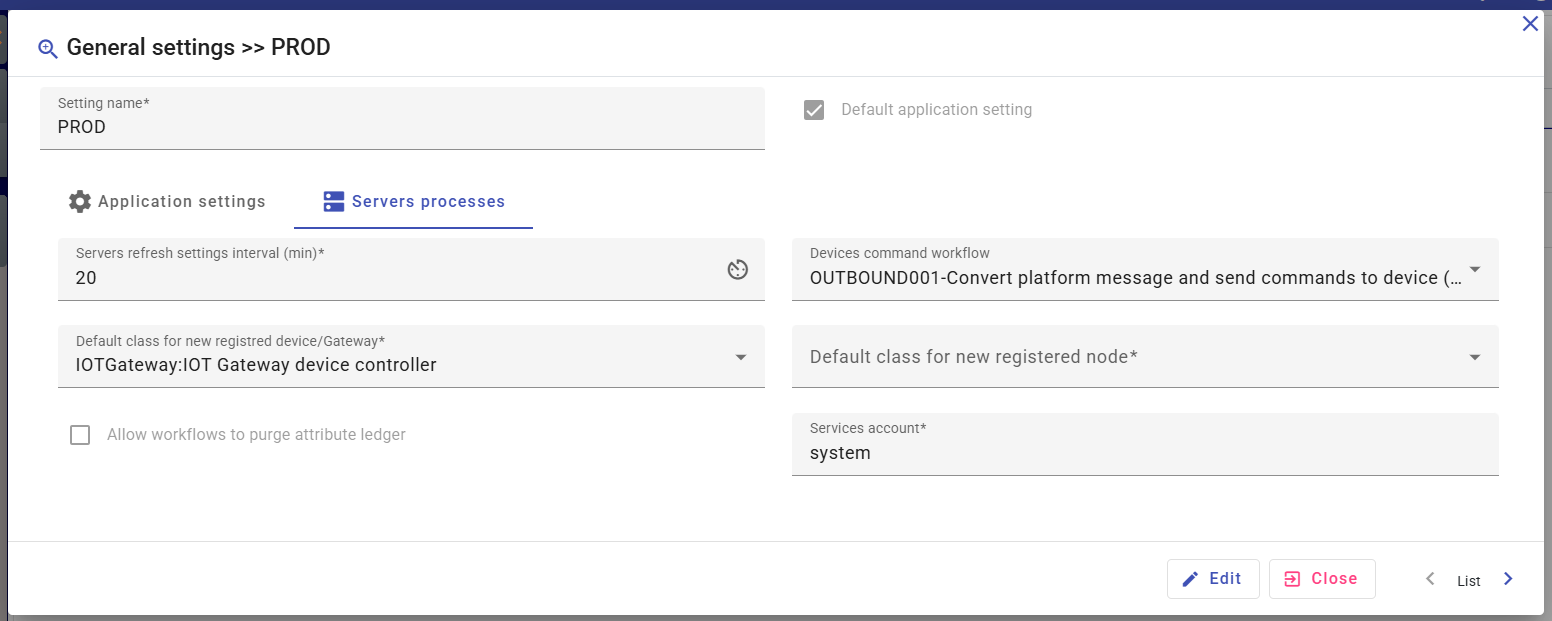Click the exit icon on the Close button
This screenshot has height=621, width=1552.
[x=1292, y=579]
